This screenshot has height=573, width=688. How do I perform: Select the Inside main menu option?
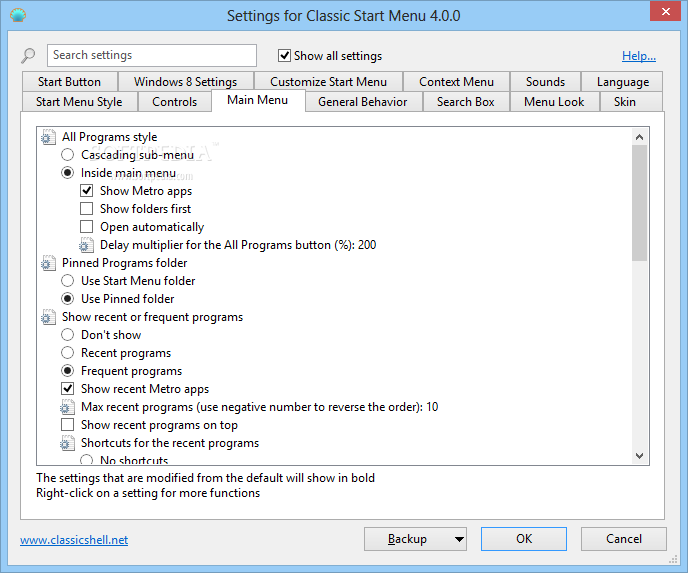[x=67, y=173]
